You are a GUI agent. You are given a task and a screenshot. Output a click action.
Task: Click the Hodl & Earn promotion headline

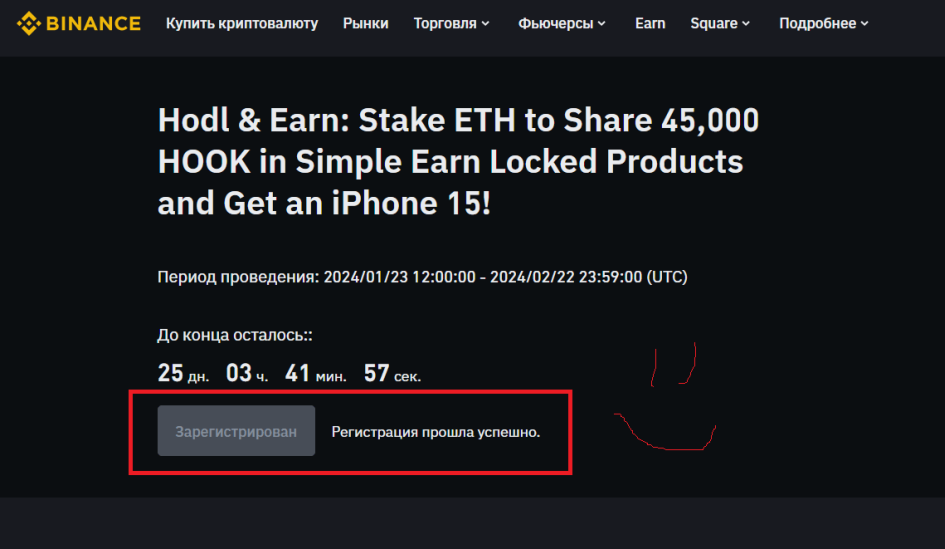(x=458, y=162)
